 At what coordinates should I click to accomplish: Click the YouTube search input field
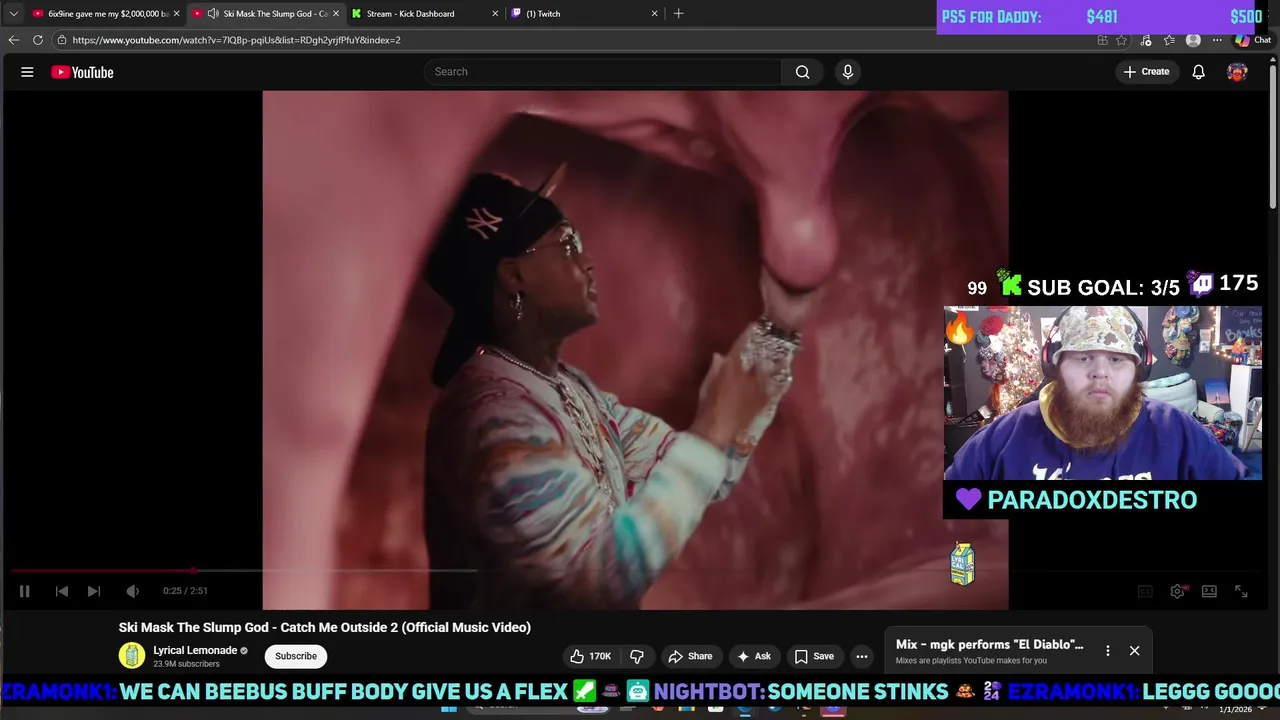(x=603, y=72)
